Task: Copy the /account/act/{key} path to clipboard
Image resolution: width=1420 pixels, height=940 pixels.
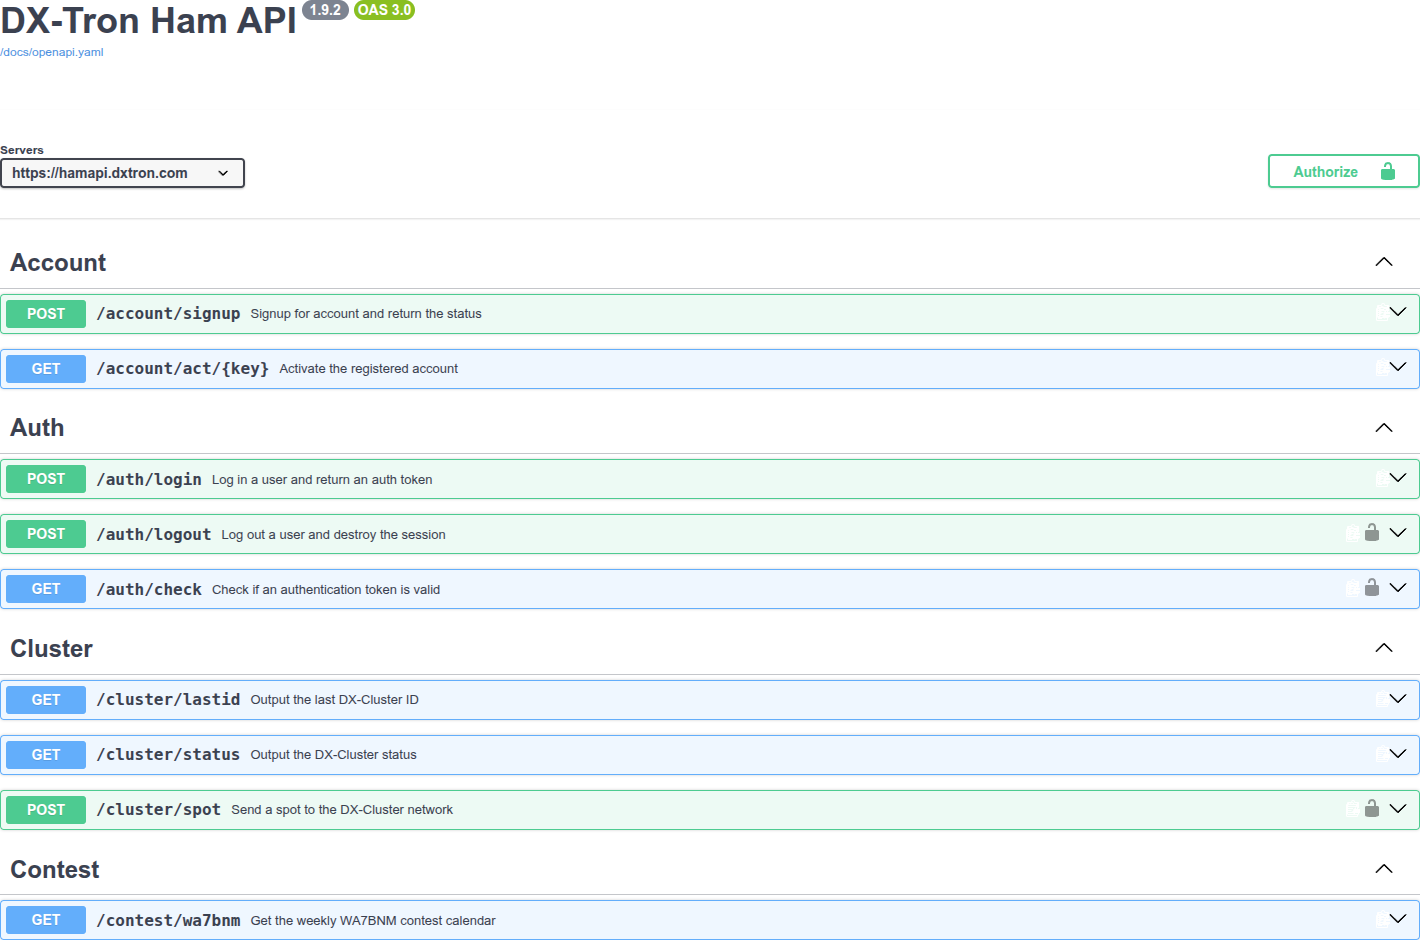Action: coord(1382,368)
